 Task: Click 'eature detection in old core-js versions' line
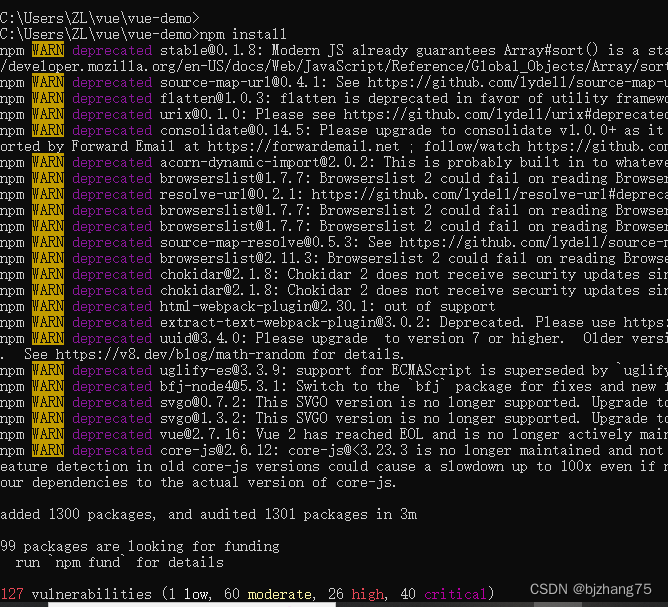[334, 466]
